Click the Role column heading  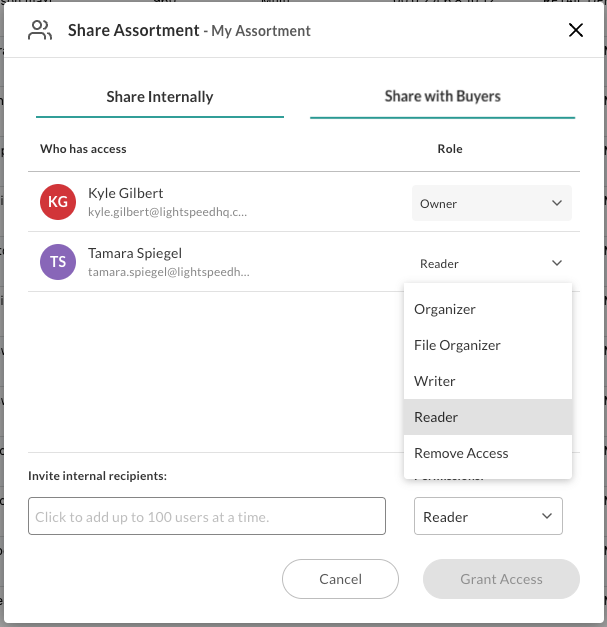pyautogui.click(x=450, y=149)
